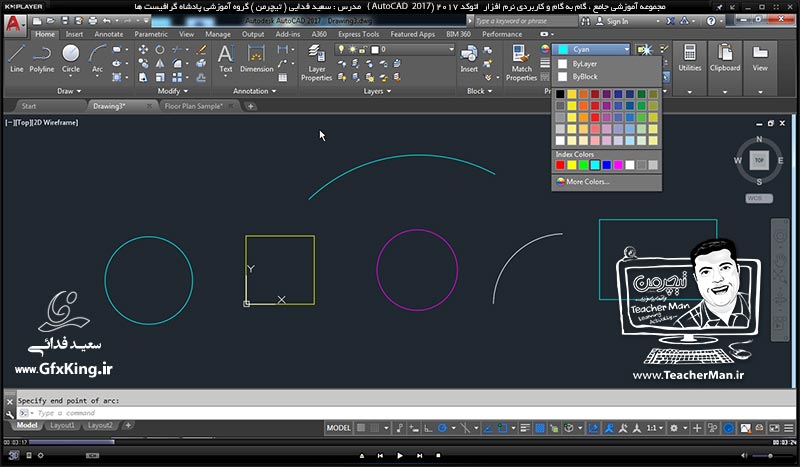The width and height of the screenshot is (800, 467).
Task: Toggle lineweight display in status bar
Action: 525,428
